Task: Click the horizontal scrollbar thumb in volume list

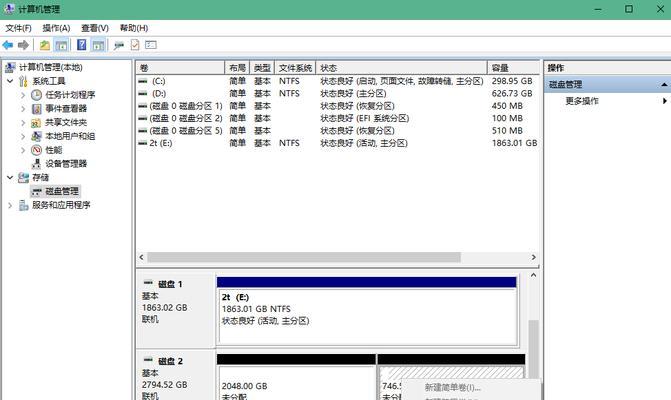Action: pos(304,257)
